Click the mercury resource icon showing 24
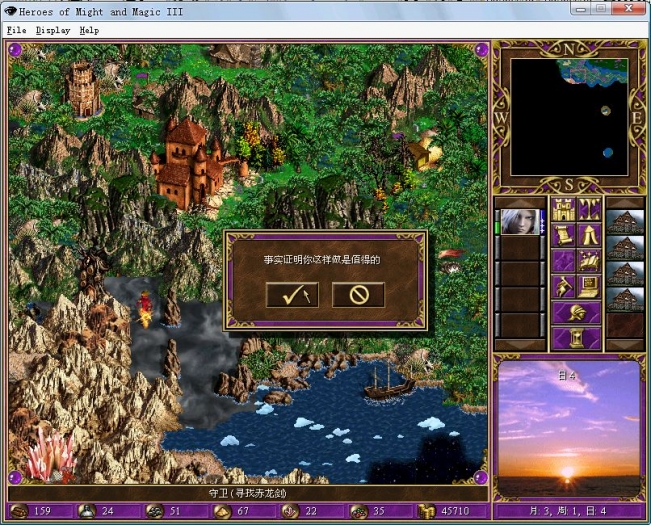651x525 pixels. coord(86,511)
